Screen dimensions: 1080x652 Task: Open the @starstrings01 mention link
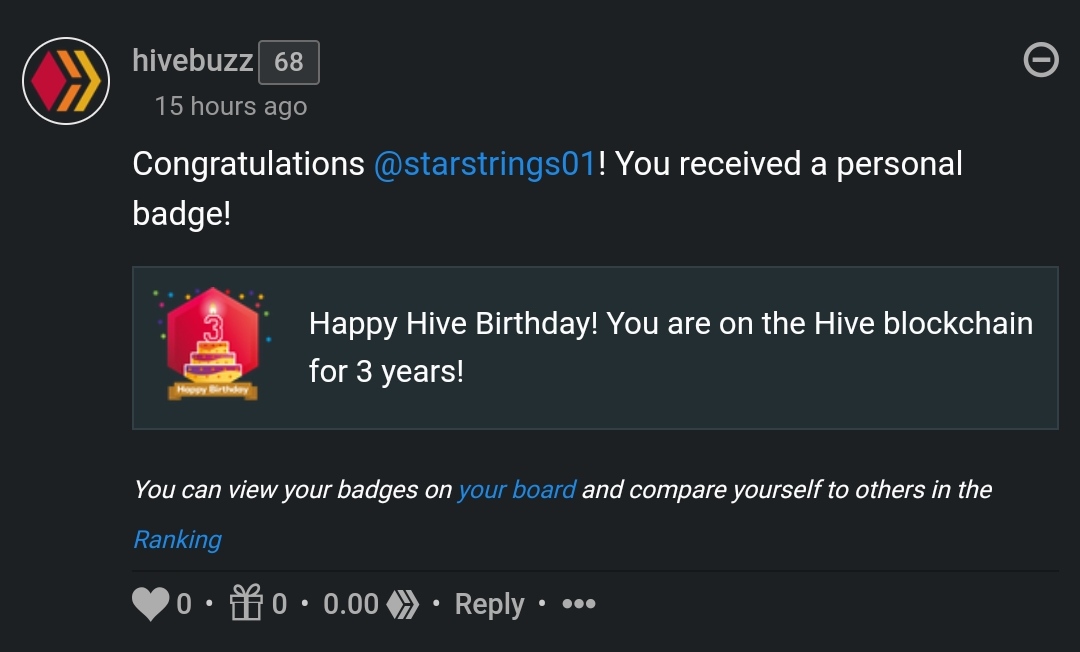click(x=485, y=164)
